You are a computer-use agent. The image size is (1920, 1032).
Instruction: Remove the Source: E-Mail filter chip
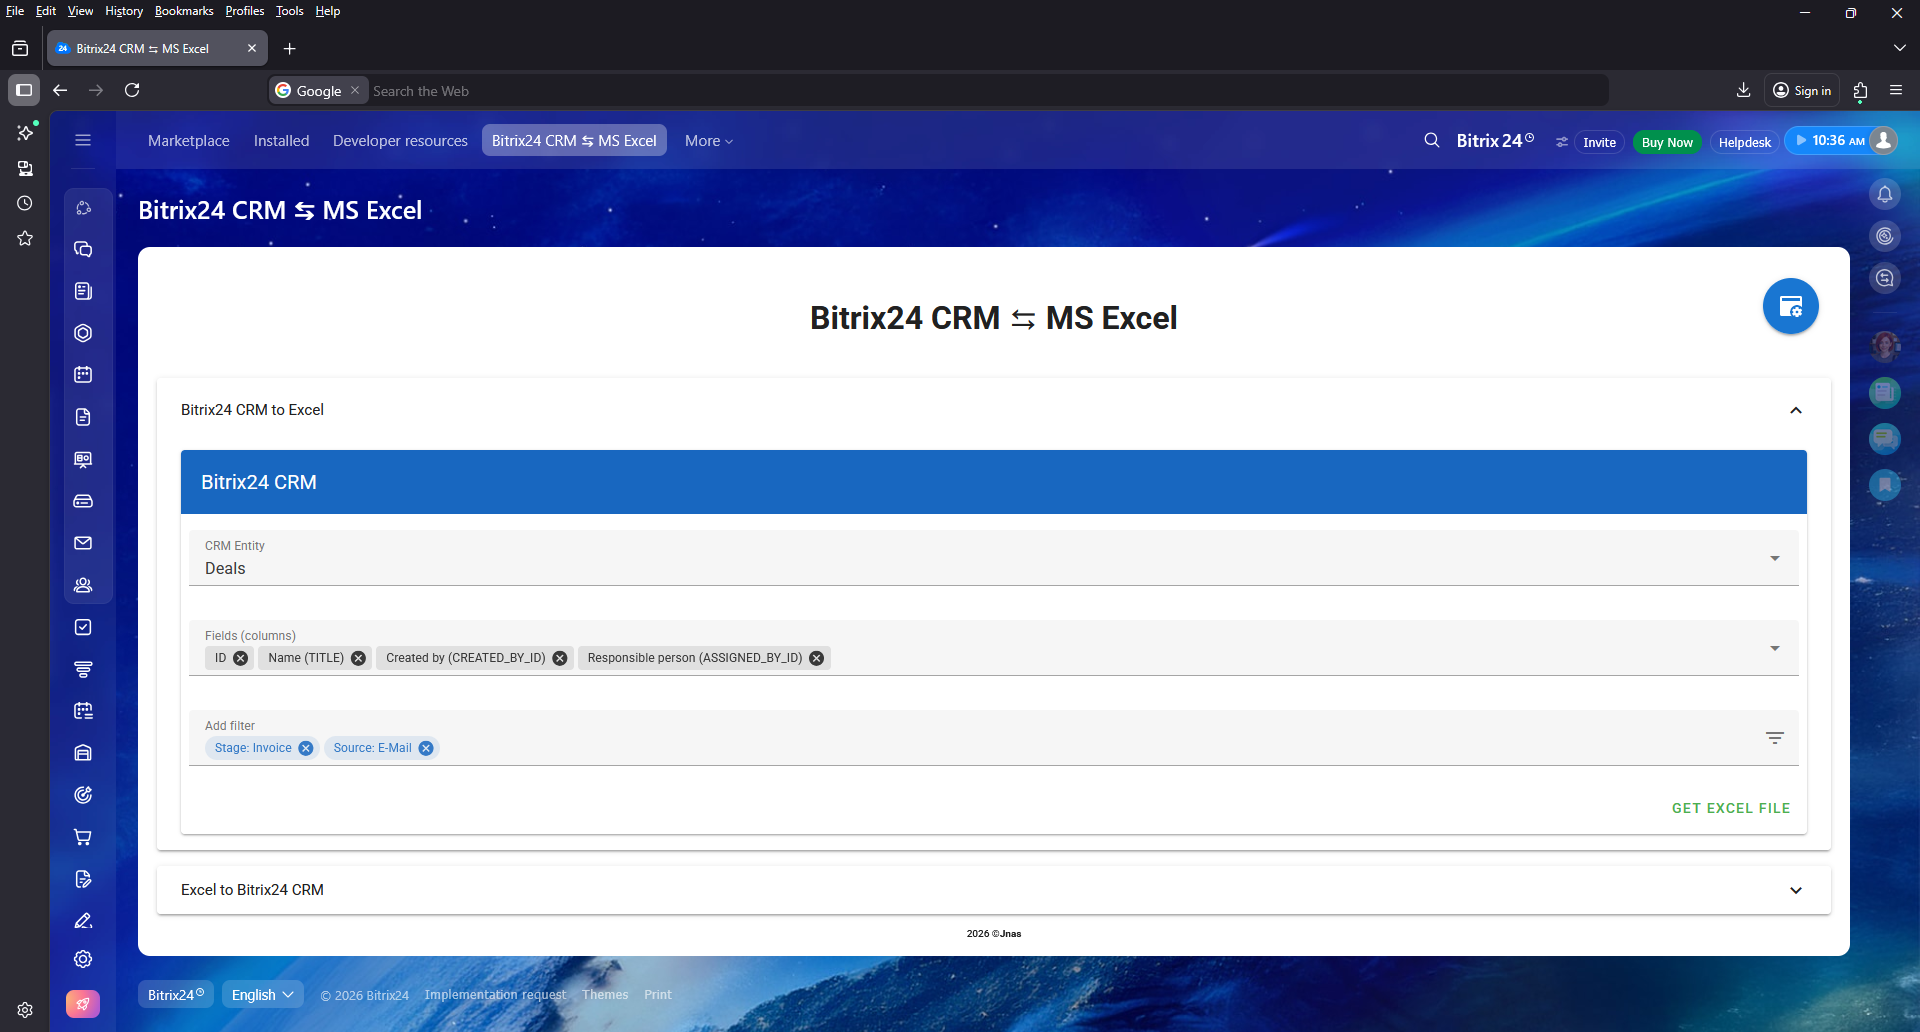click(x=426, y=748)
